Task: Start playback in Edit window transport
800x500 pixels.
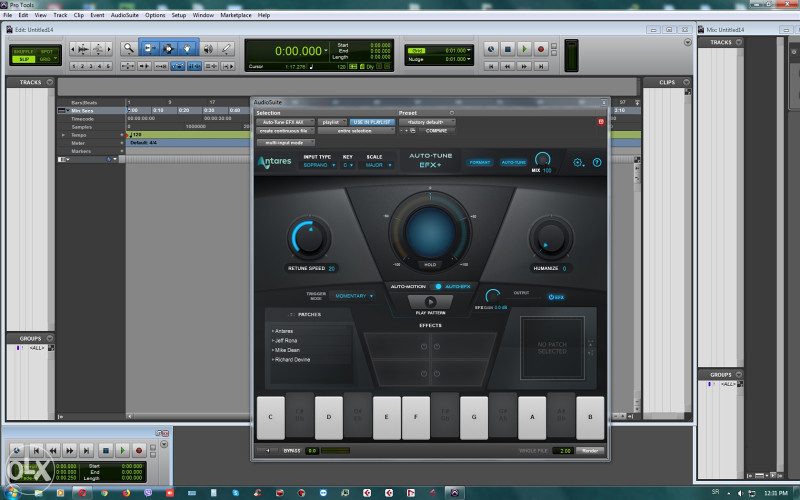Action: [524, 49]
